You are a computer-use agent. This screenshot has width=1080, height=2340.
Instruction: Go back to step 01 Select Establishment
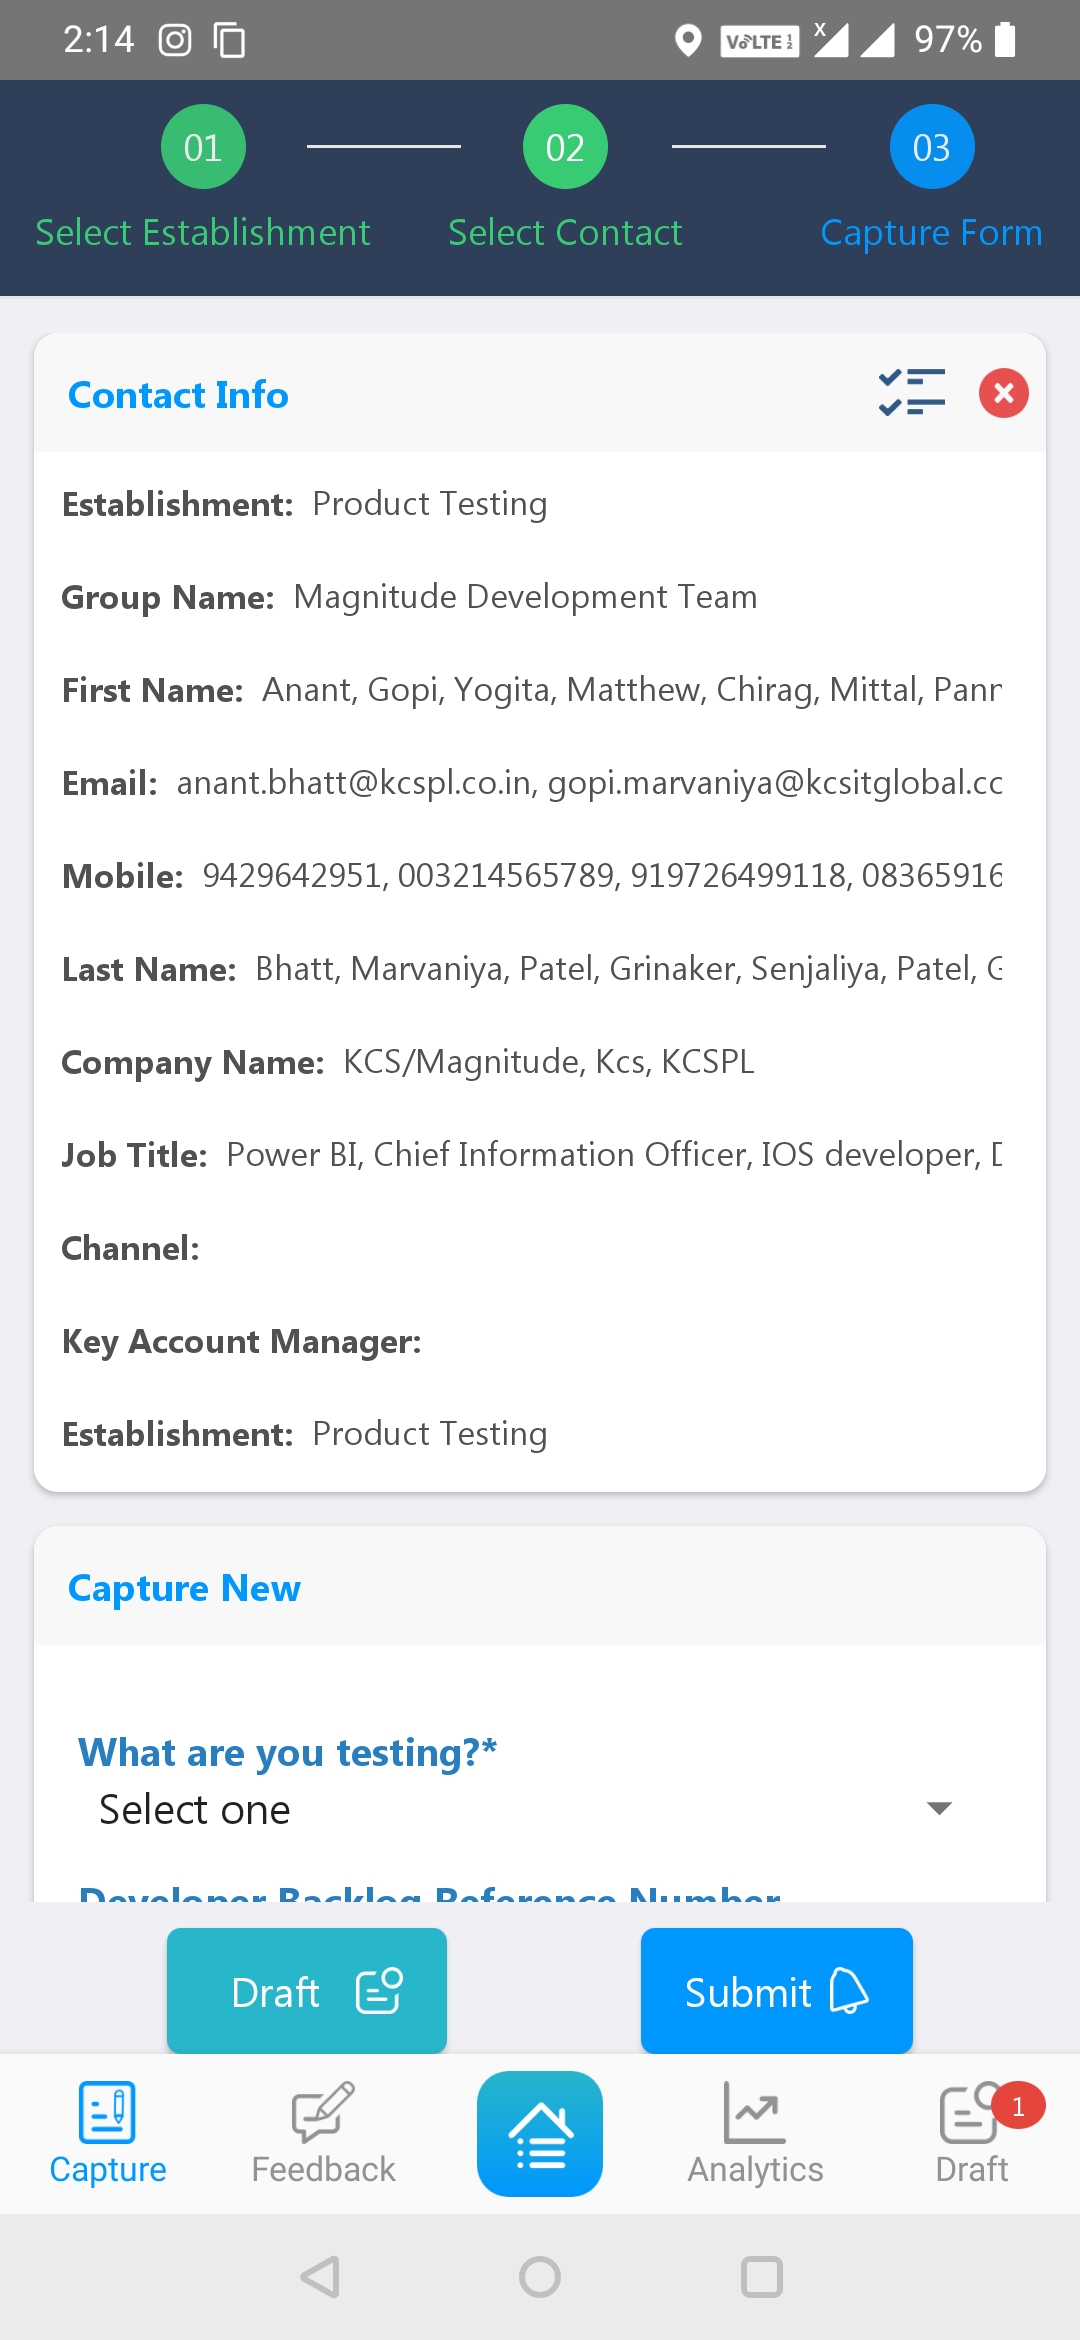[x=203, y=147]
